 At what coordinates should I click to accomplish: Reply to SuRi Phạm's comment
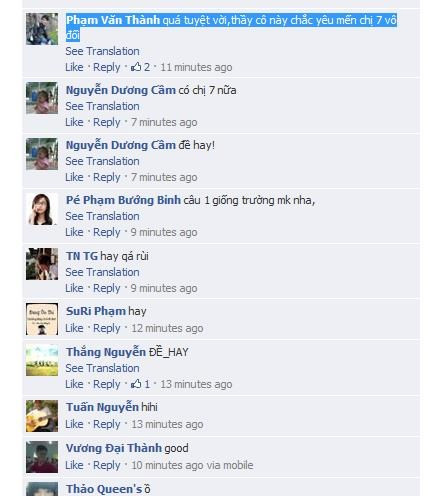107,328
